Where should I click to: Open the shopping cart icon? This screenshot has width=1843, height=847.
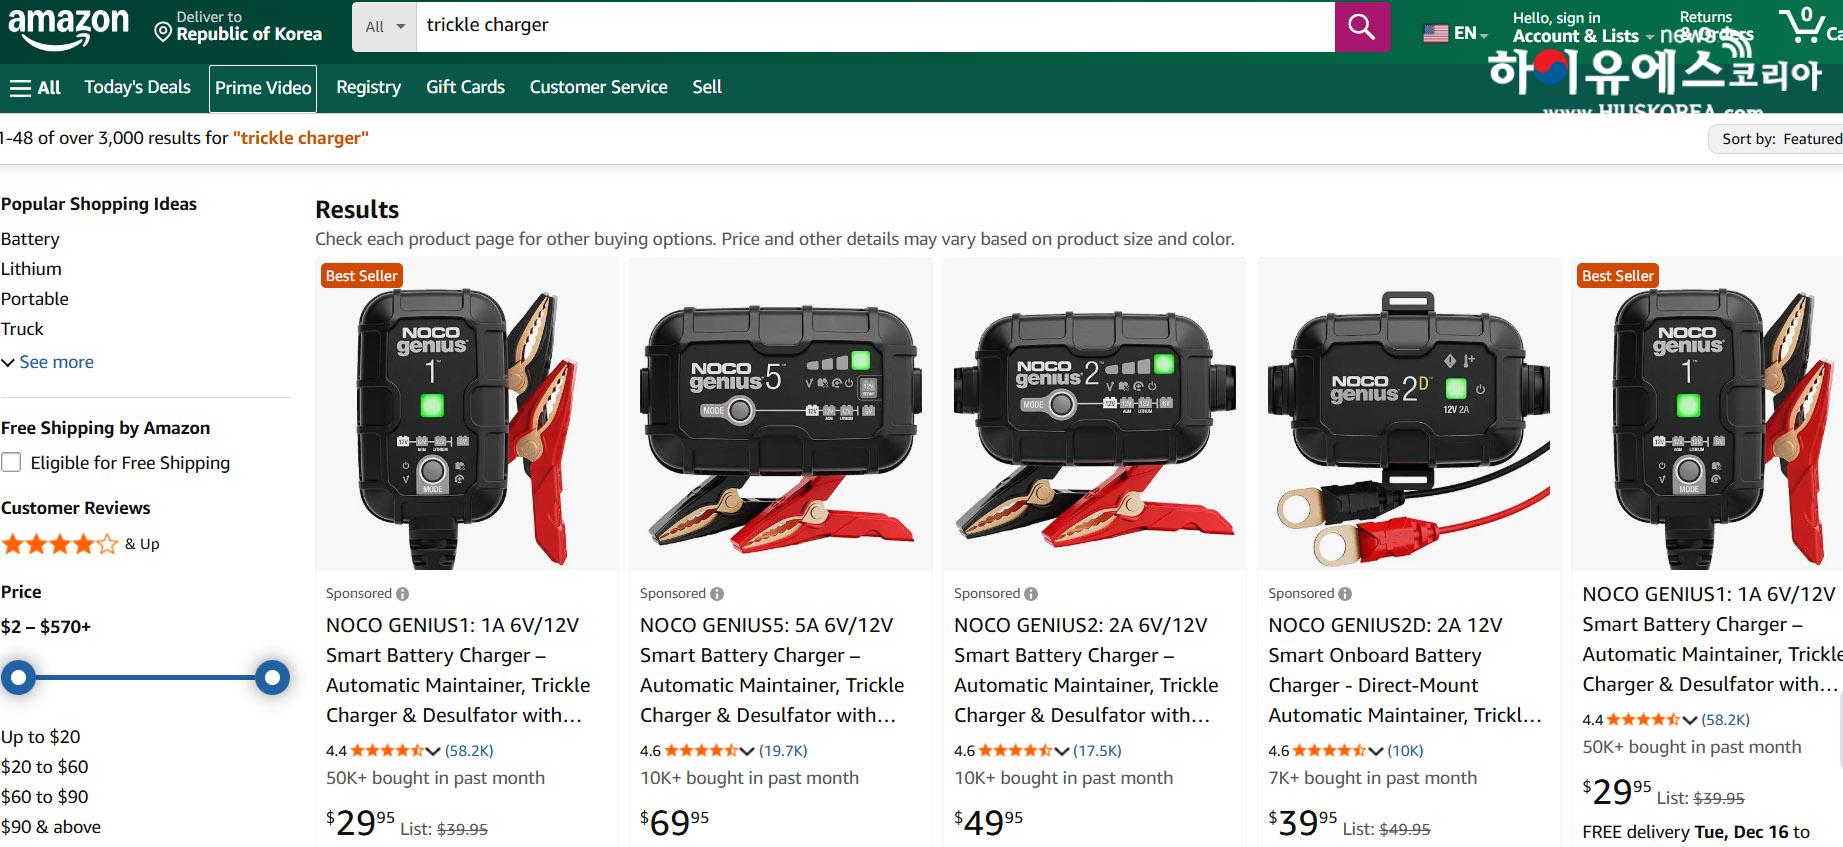tap(1804, 25)
